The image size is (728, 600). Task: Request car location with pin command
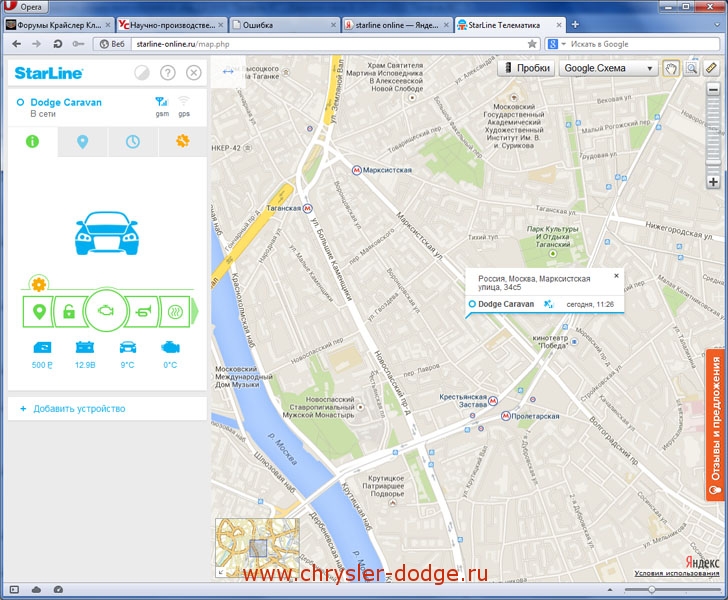click(39, 312)
